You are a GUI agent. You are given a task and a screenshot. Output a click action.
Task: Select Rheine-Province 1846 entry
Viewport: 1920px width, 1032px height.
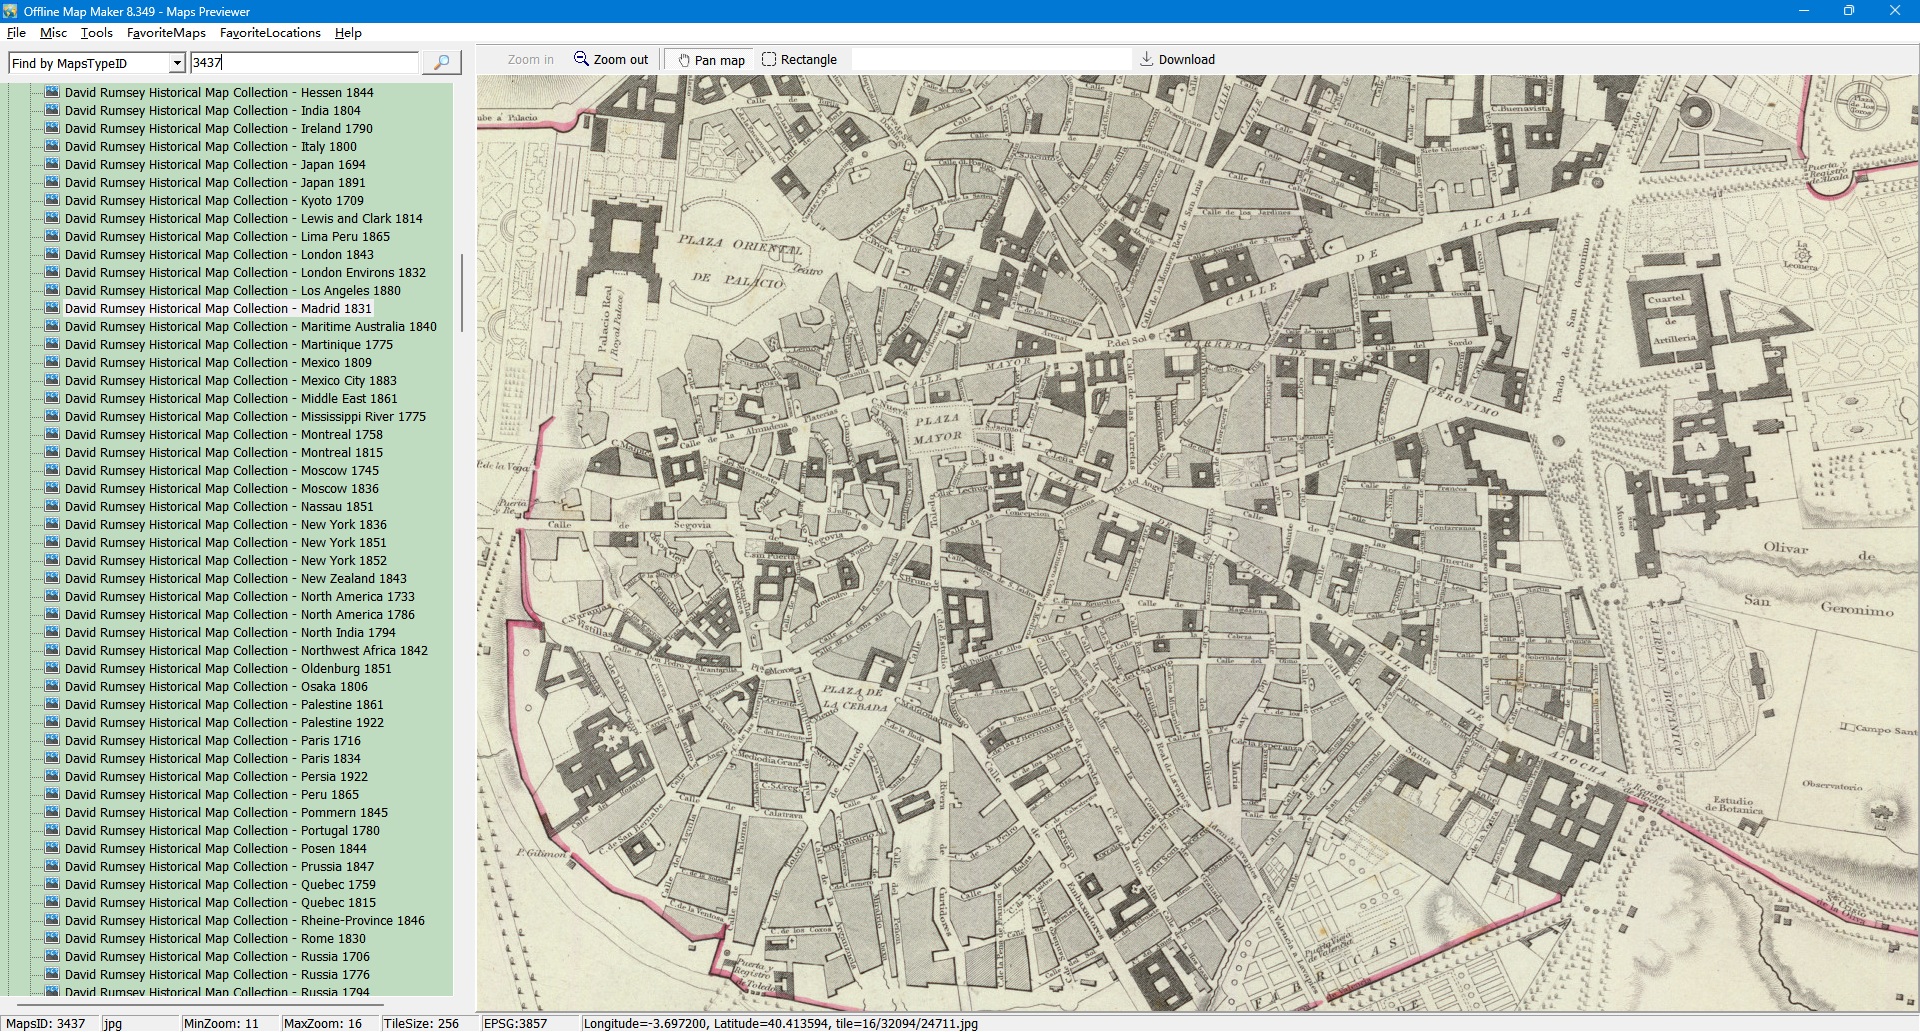pos(245,920)
